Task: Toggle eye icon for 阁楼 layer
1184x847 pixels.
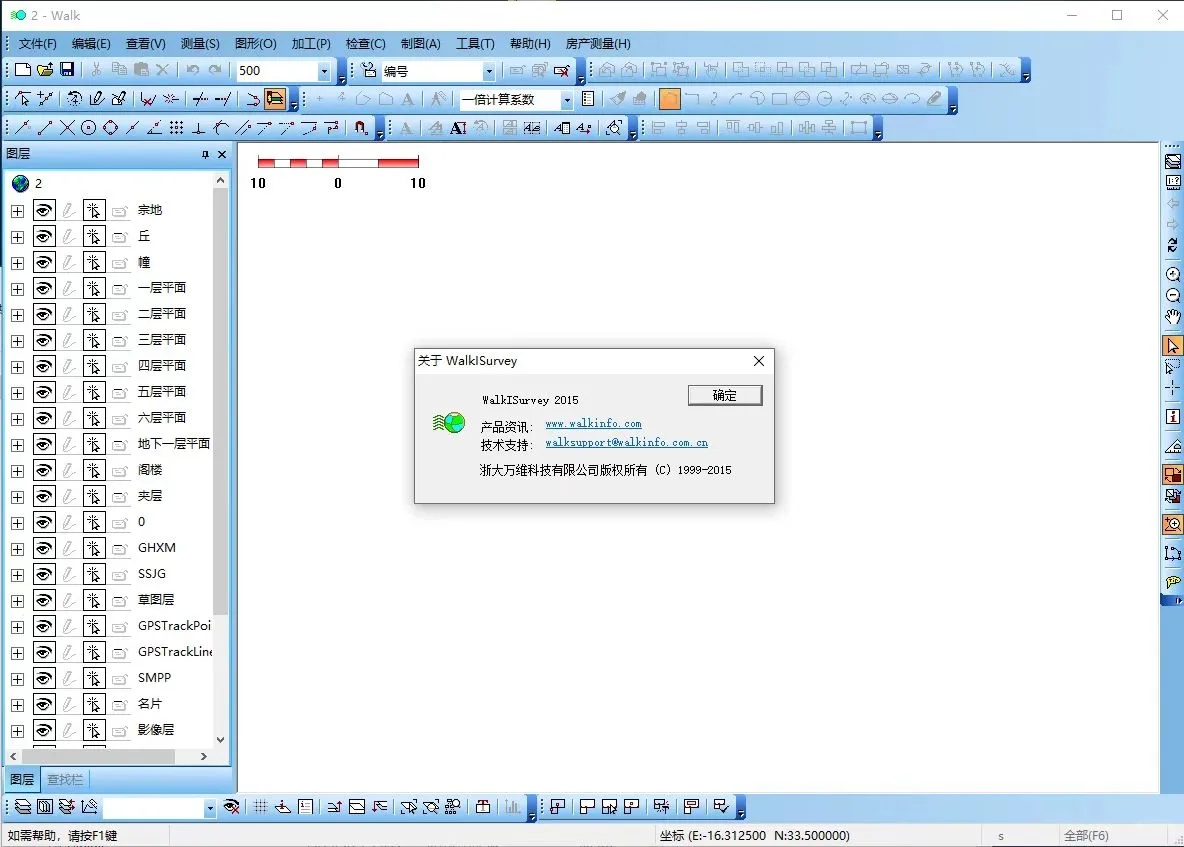Action: coord(44,470)
